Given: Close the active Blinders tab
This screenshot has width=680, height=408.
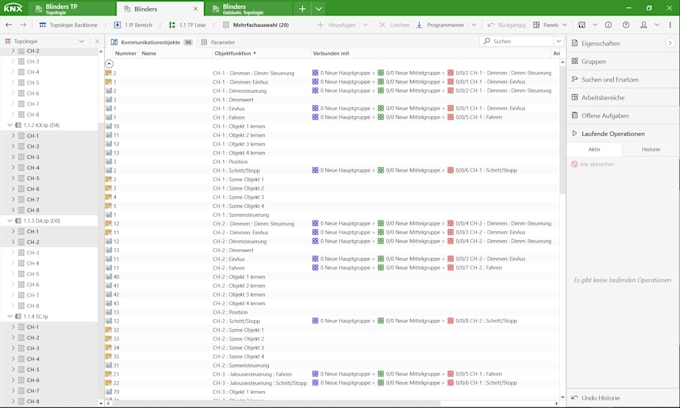Looking at the screenshot, I should pyautogui.click(x=196, y=9).
